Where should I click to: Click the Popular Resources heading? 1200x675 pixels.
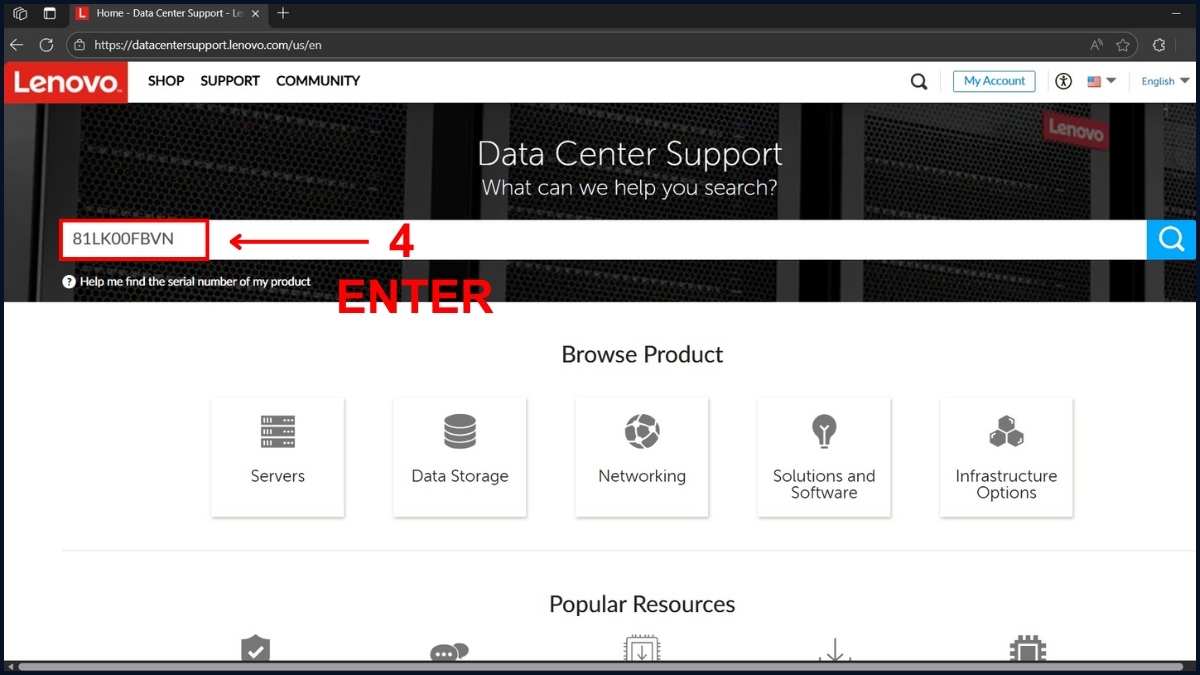click(642, 604)
